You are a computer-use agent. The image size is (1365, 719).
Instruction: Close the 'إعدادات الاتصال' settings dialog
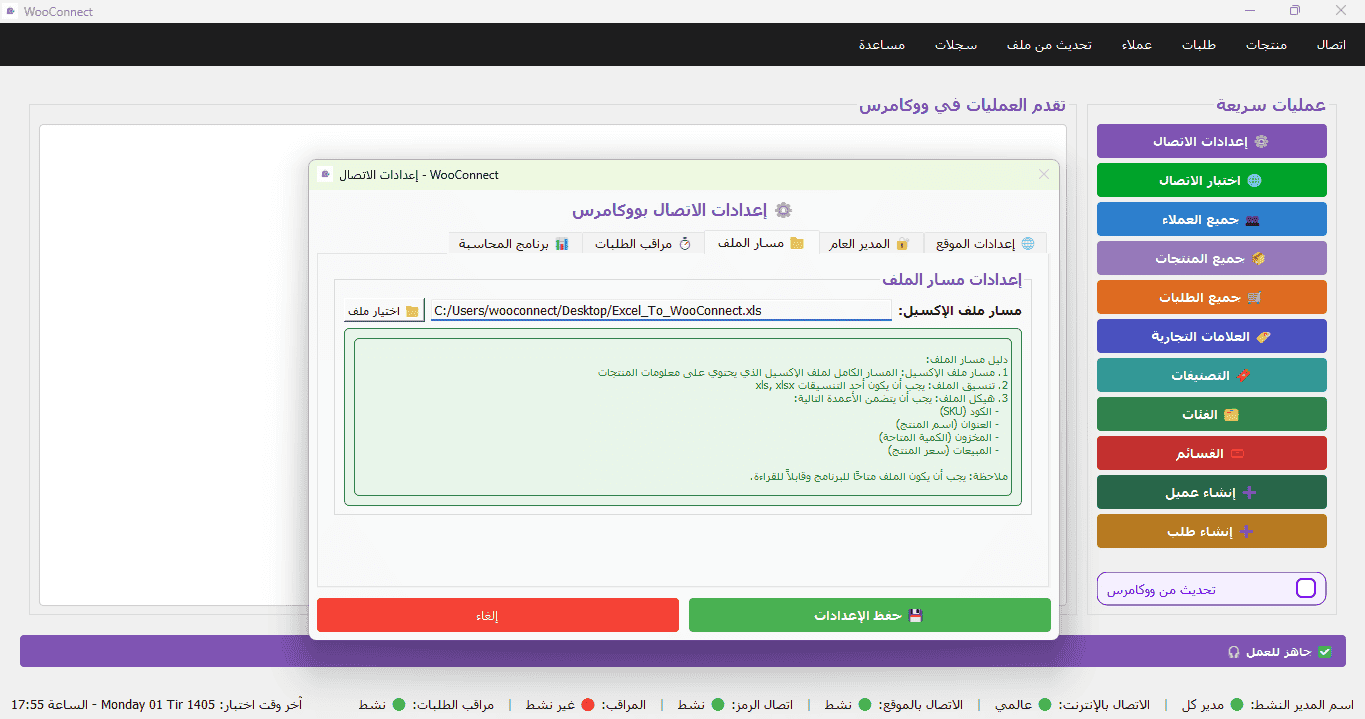pyautogui.click(x=1044, y=174)
